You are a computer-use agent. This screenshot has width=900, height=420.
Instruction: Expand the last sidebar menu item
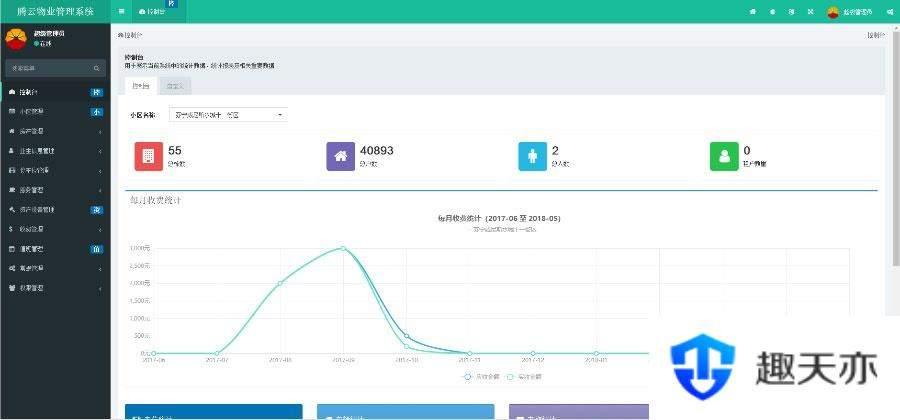click(55, 288)
